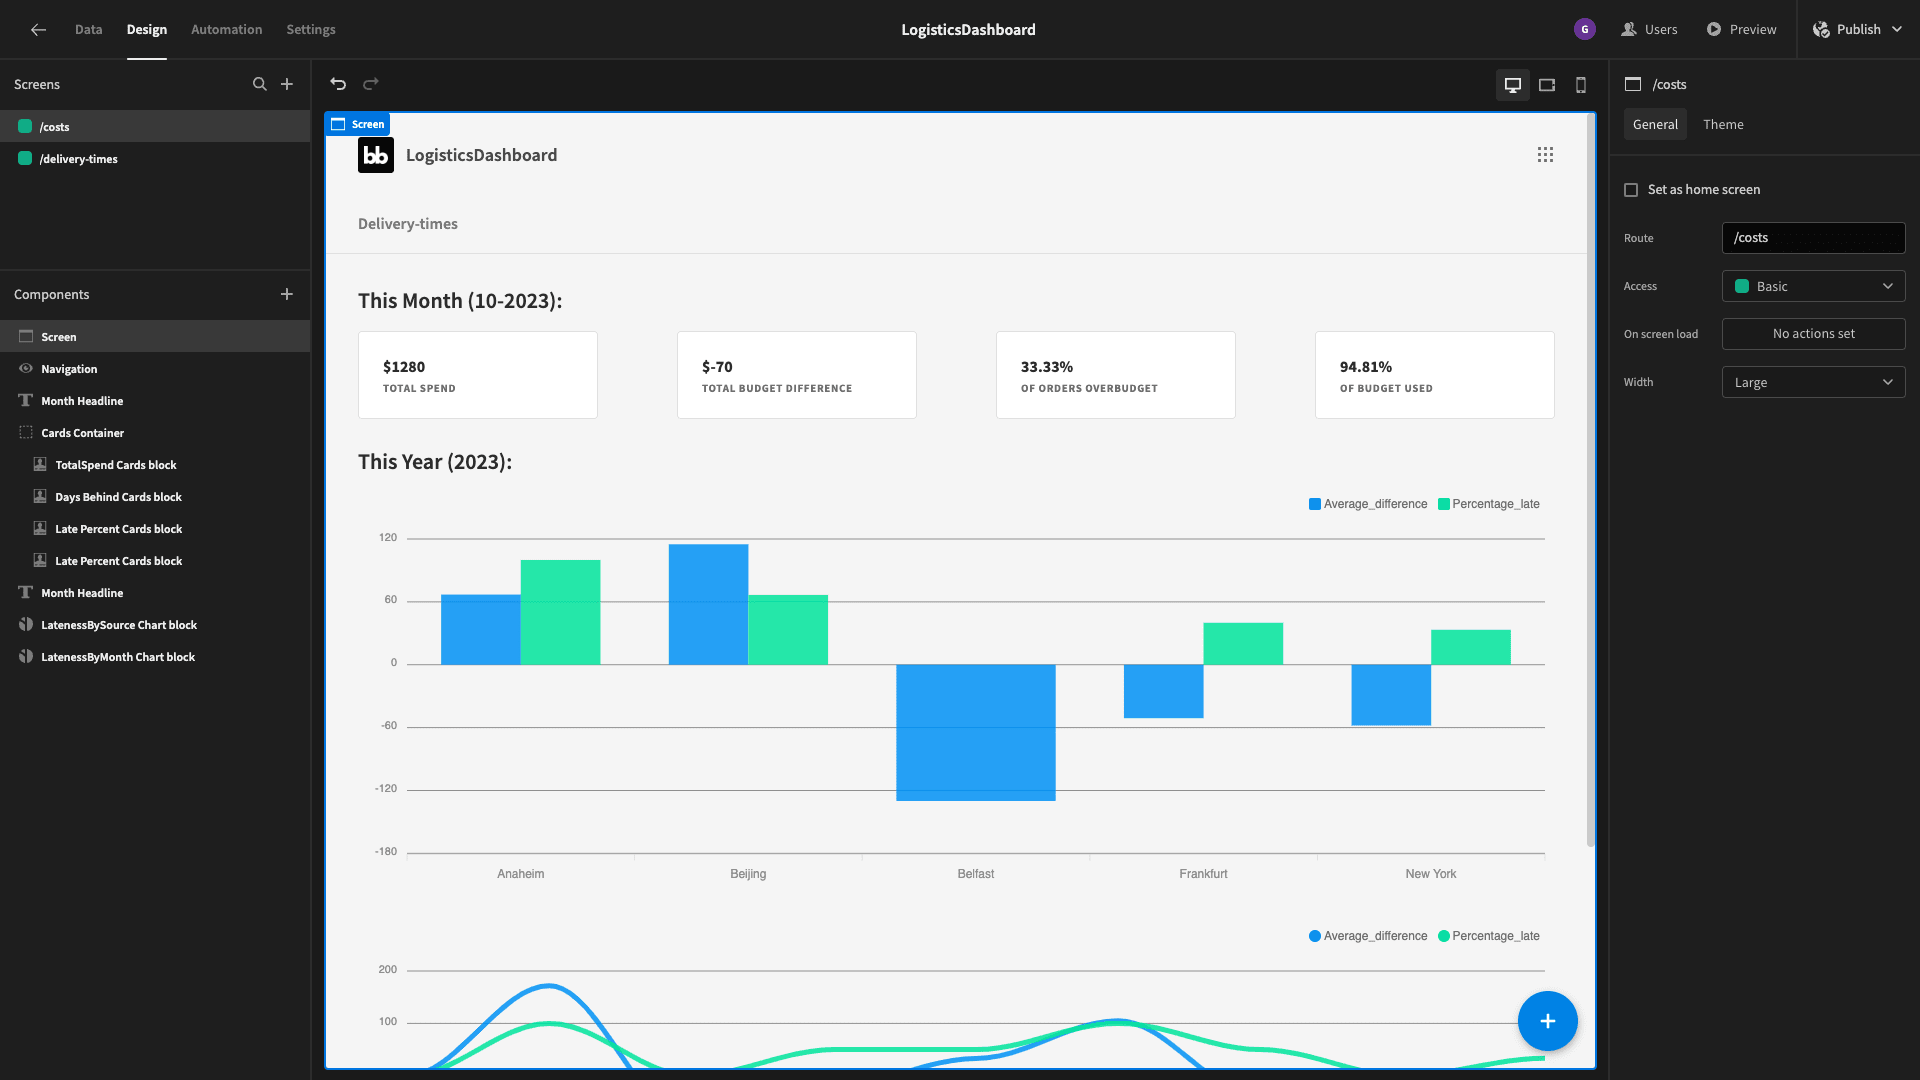Toggle Percentage_late in the line chart legend
Viewport: 1920px width, 1080px height.
1489,936
